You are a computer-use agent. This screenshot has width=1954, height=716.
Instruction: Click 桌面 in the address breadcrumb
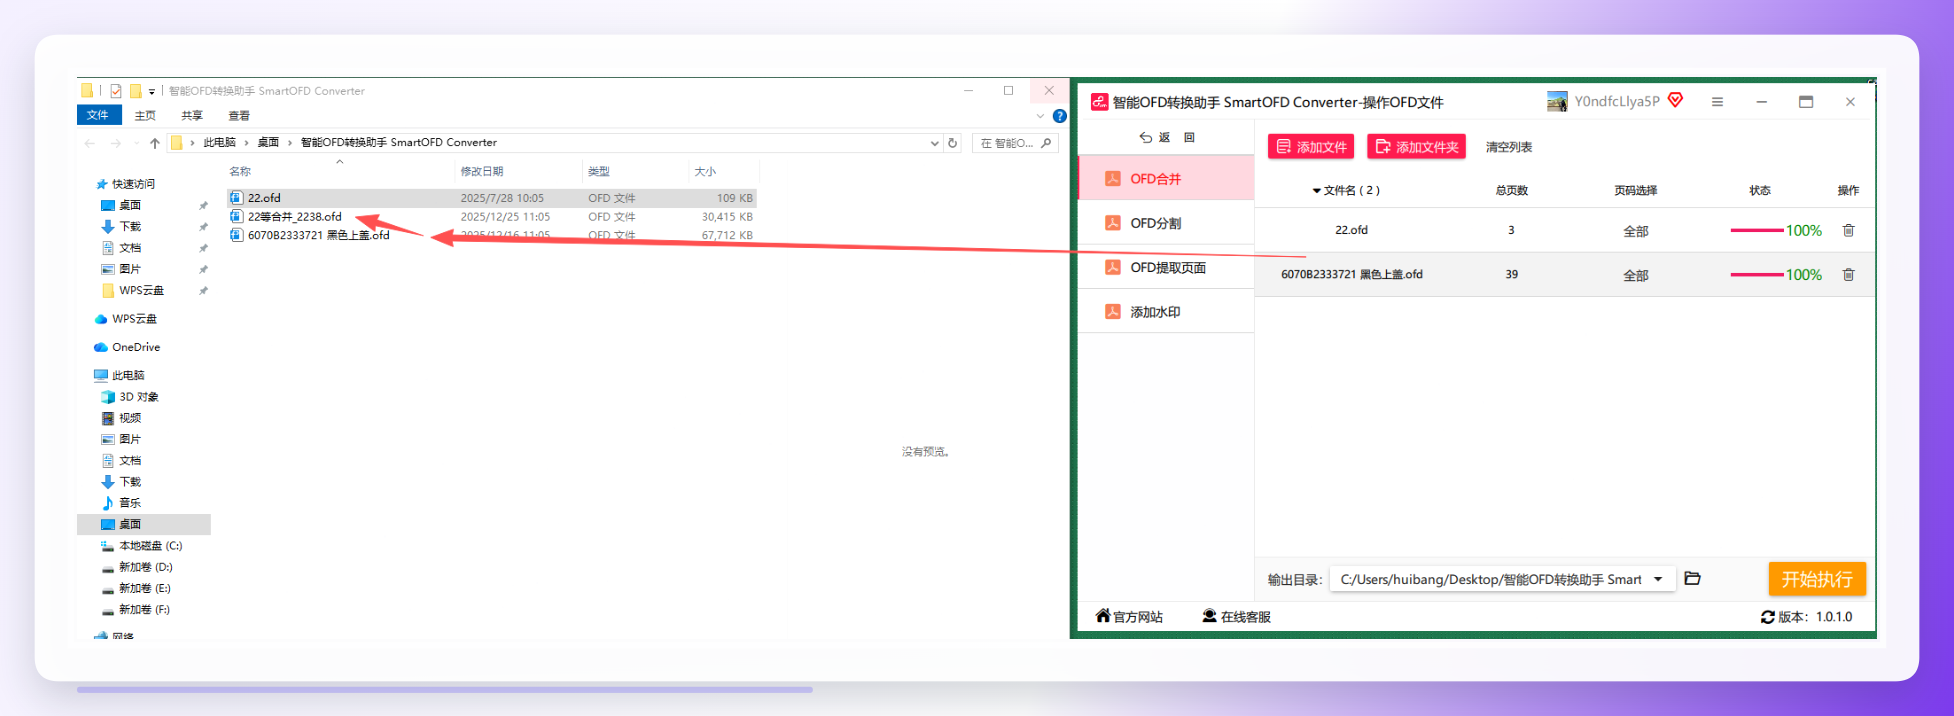coord(268,143)
